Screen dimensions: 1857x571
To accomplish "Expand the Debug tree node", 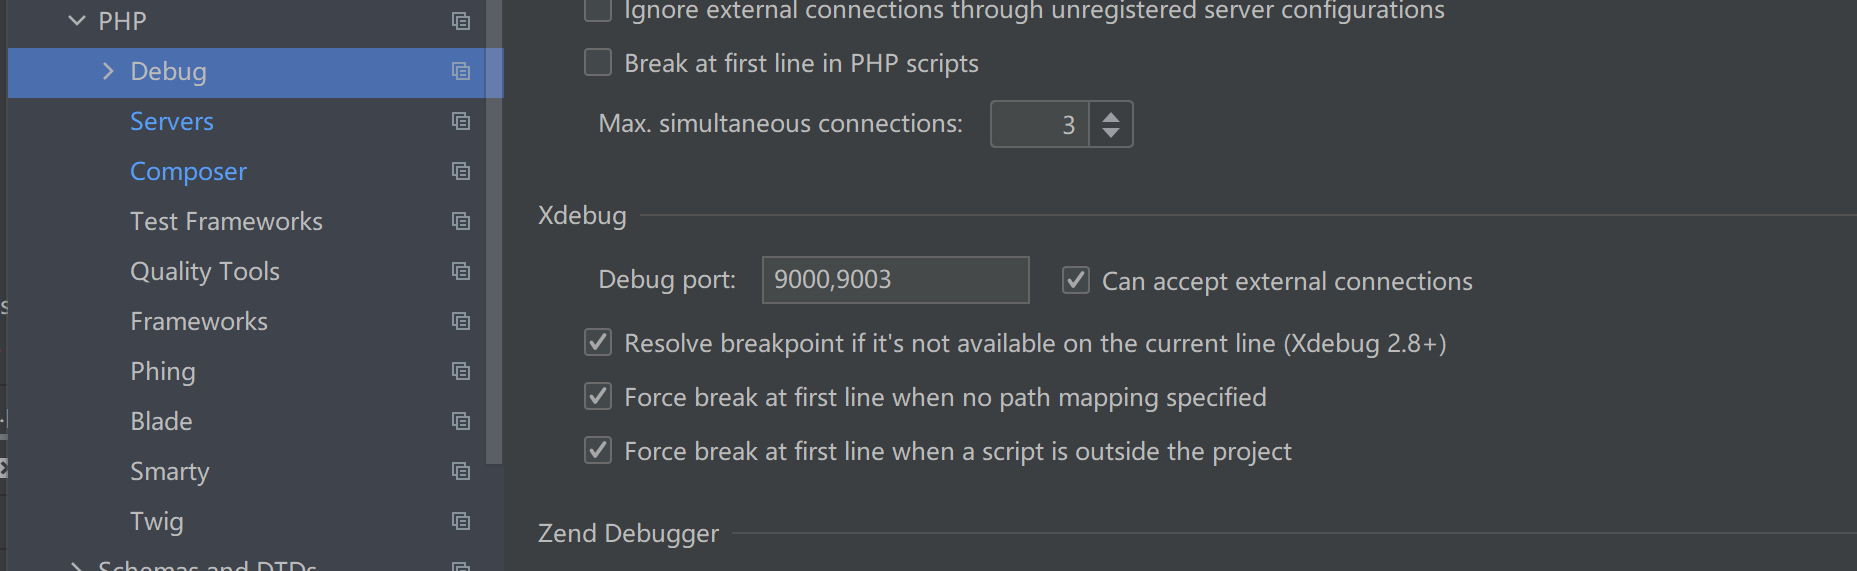I will click(108, 71).
